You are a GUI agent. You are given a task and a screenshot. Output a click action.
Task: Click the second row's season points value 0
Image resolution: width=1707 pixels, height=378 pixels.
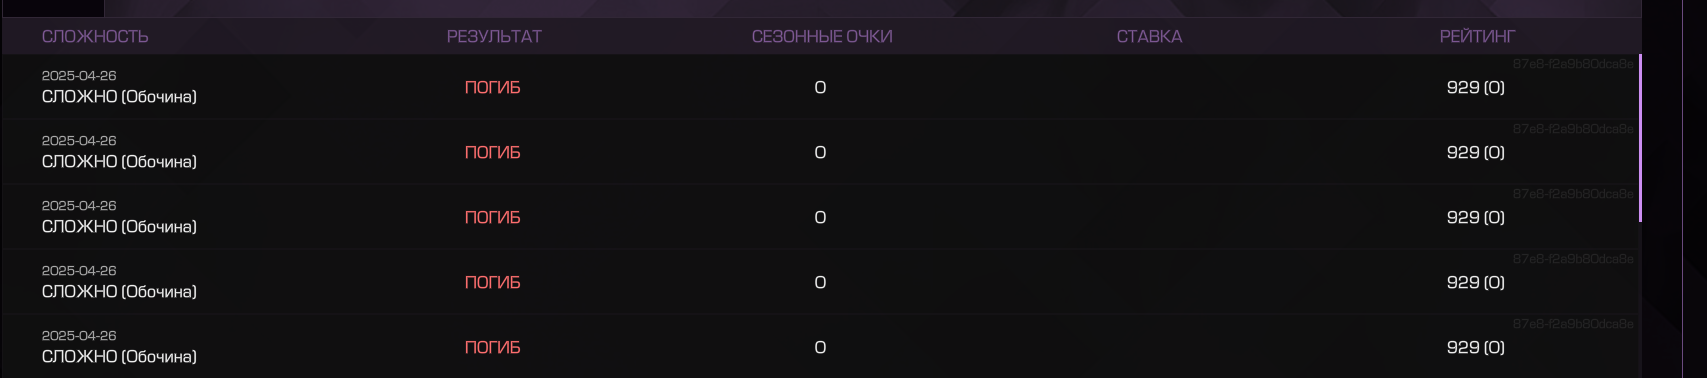coord(820,153)
